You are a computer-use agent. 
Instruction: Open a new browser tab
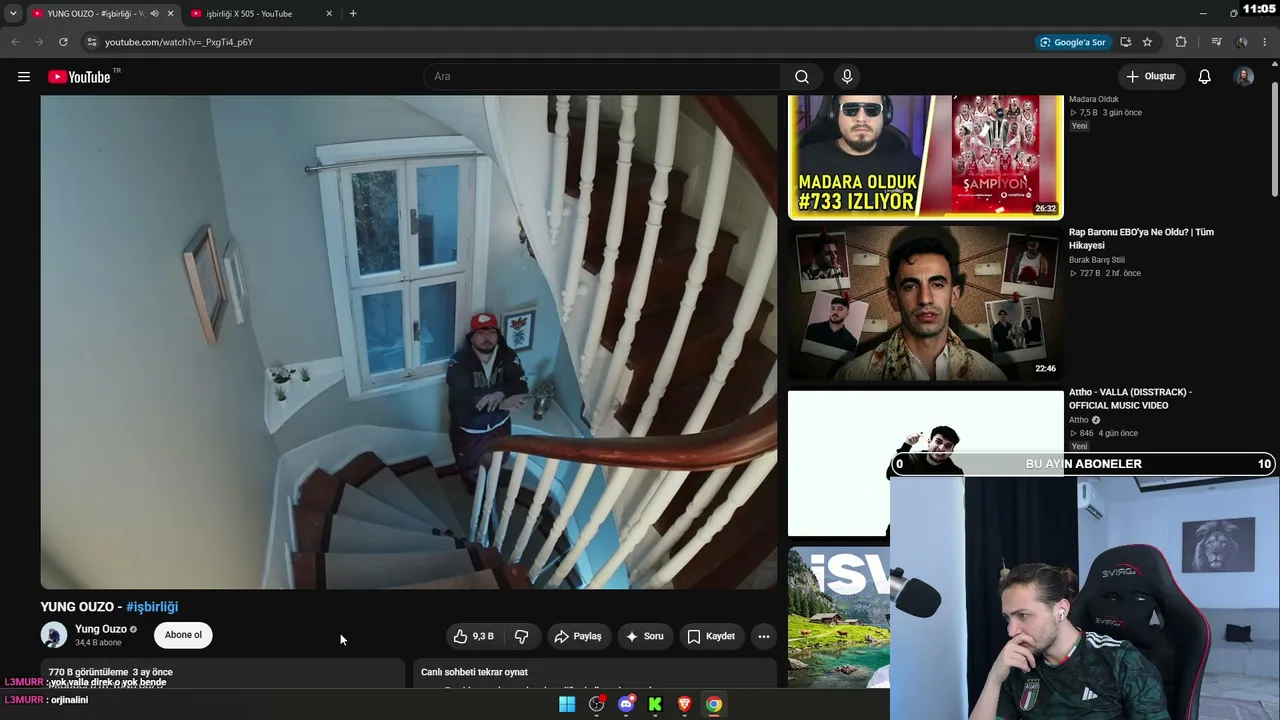[x=353, y=13]
